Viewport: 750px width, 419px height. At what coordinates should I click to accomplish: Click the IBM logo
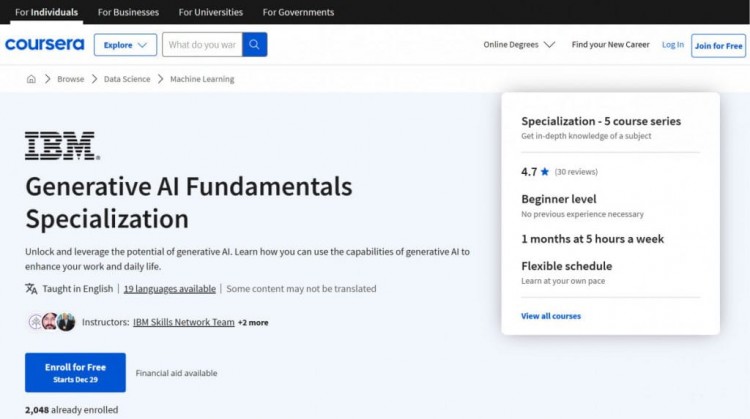coord(63,145)
